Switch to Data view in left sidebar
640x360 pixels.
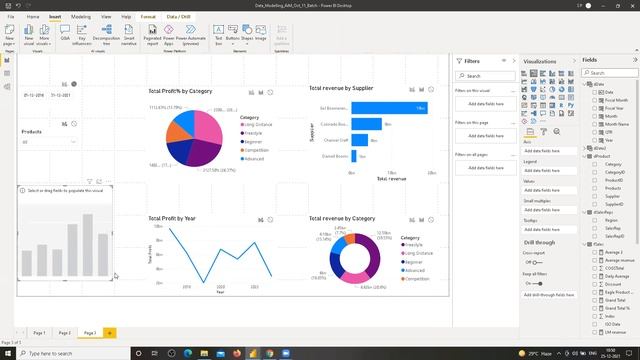pos(7,73)
